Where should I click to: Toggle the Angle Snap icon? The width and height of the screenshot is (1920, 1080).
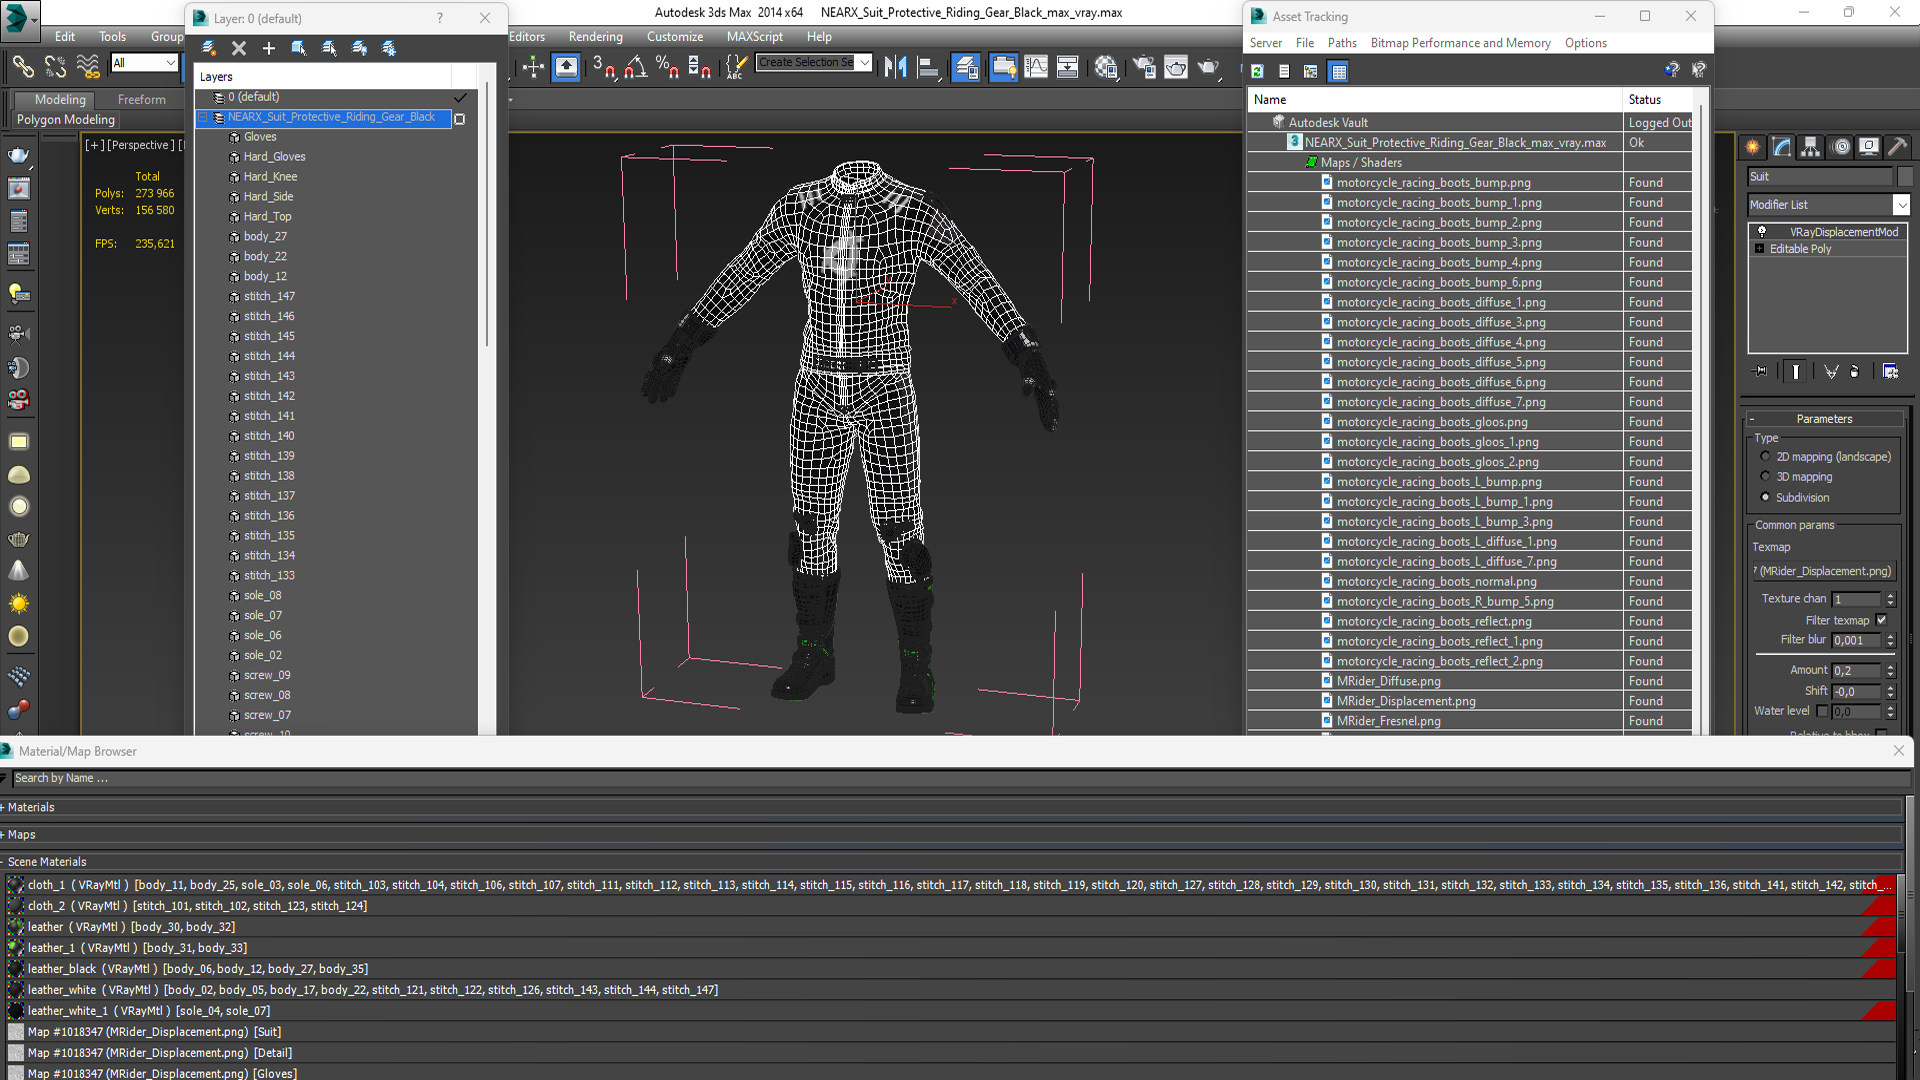coord(635,67)
